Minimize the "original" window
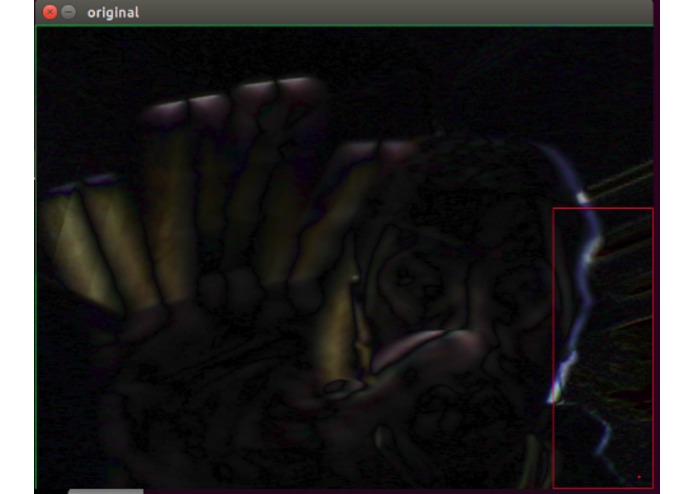The height and width of the screenshot is (494, 695). coord(68,12)
